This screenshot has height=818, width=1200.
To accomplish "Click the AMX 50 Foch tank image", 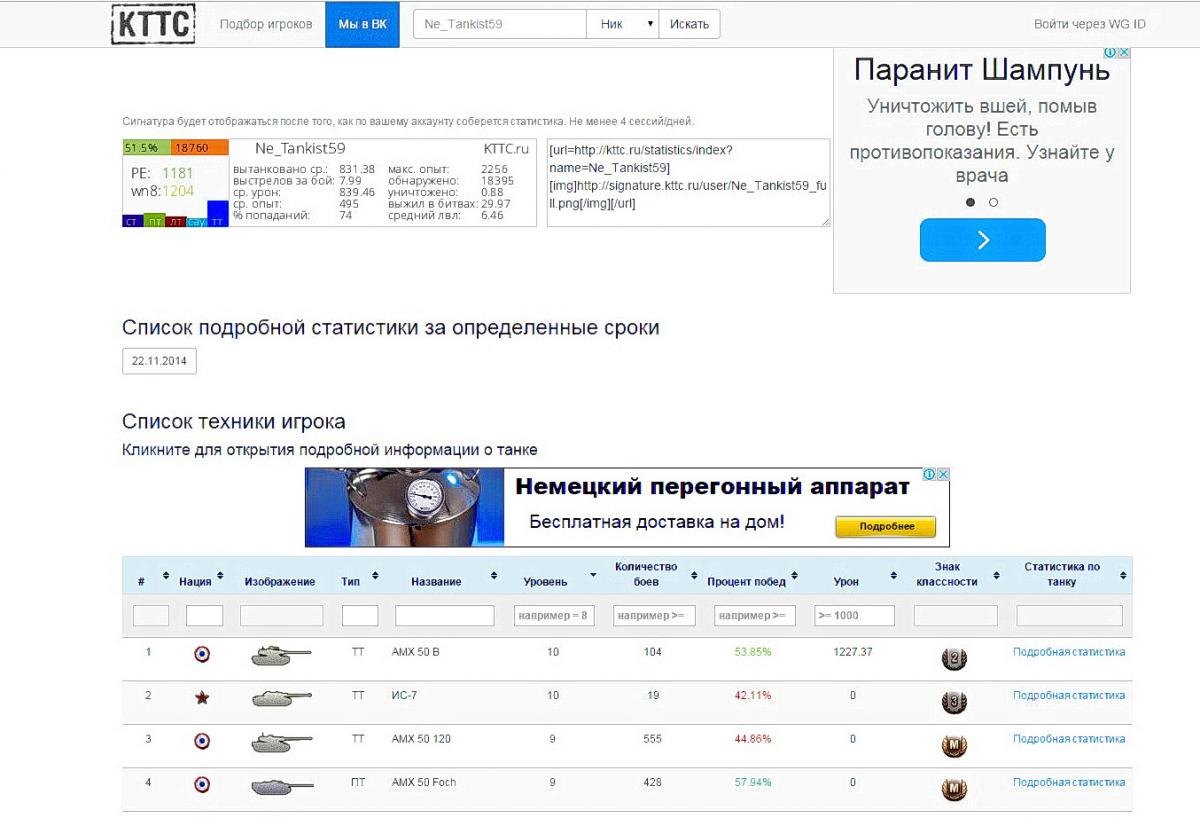I will [281, 786].
